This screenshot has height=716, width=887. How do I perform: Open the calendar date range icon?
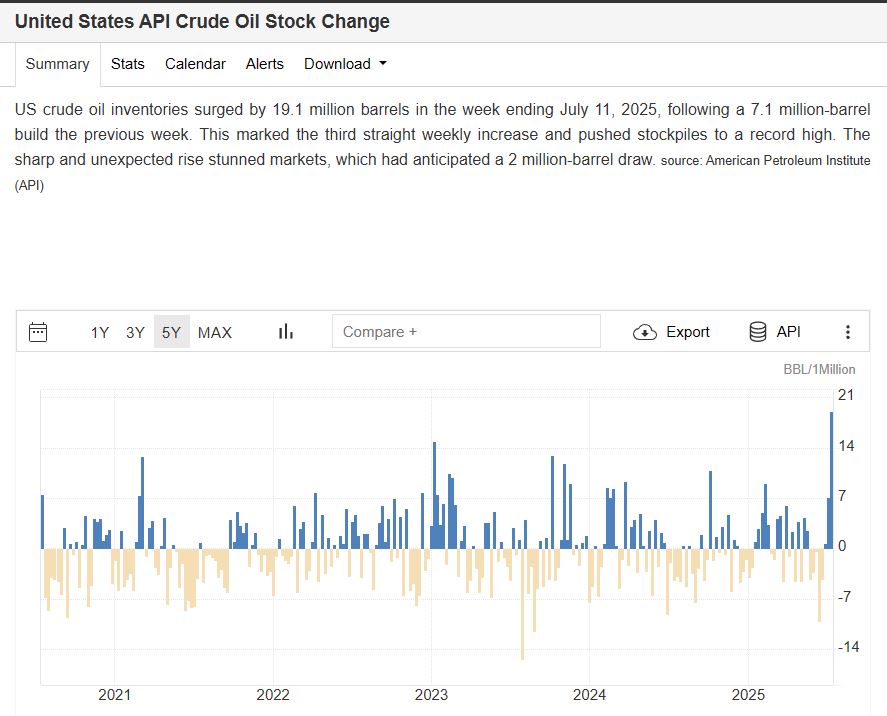[38, 332]
